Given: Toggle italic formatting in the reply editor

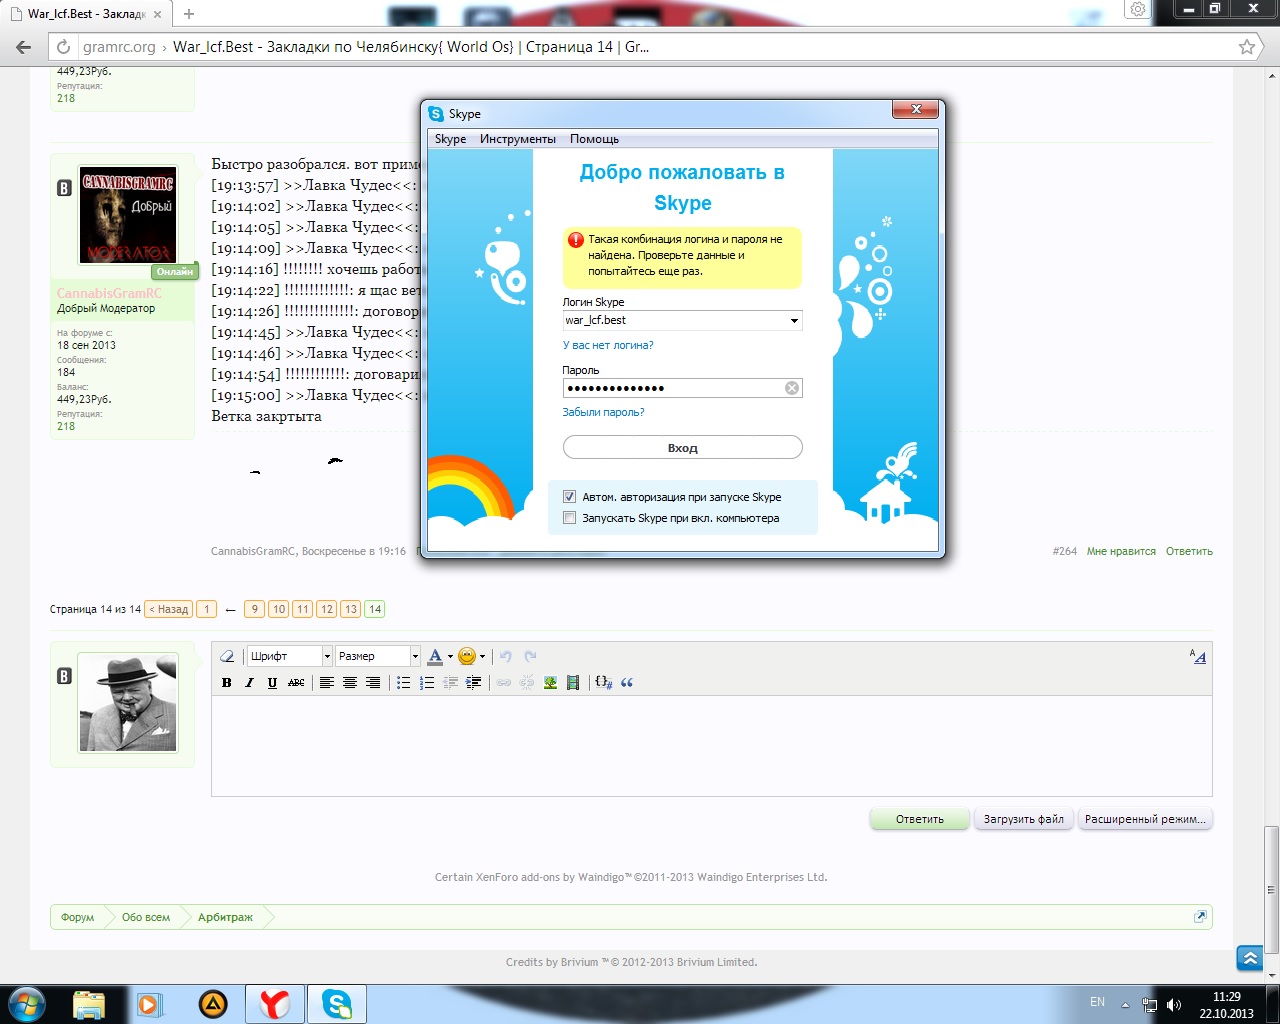Looking at the screenshot, I should [x=250, y=683].
